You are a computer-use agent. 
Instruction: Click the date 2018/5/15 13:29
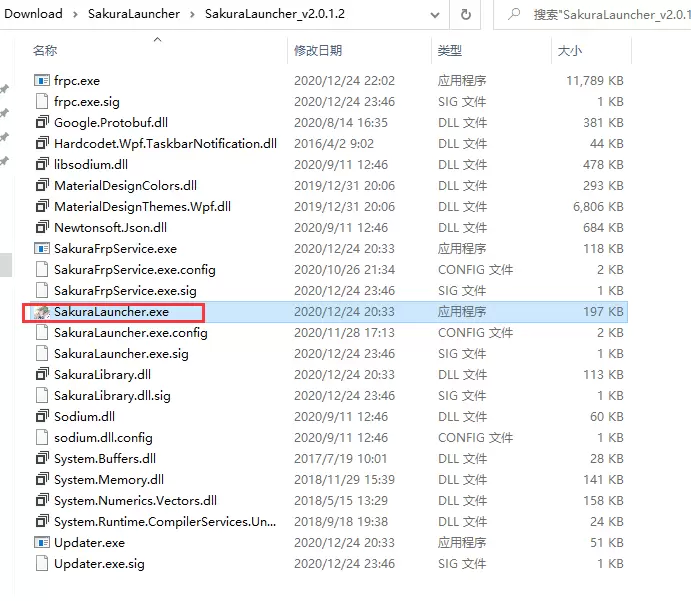[x=341, y=501]
